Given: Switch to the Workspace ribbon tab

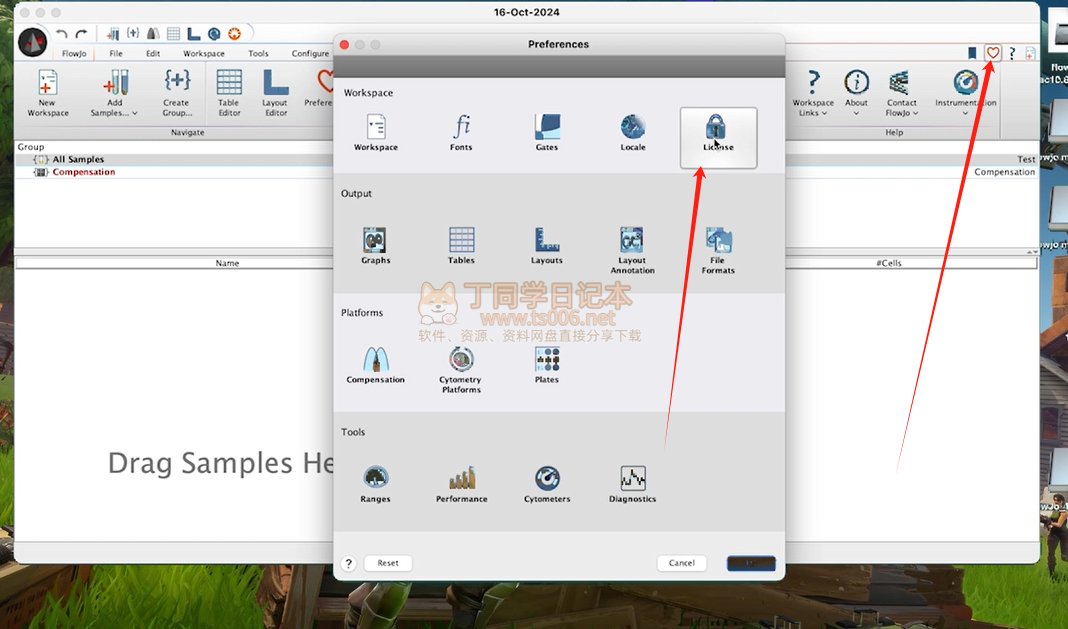Looking at the screenshot, I should pyautogui.click(x=203, y=54).
